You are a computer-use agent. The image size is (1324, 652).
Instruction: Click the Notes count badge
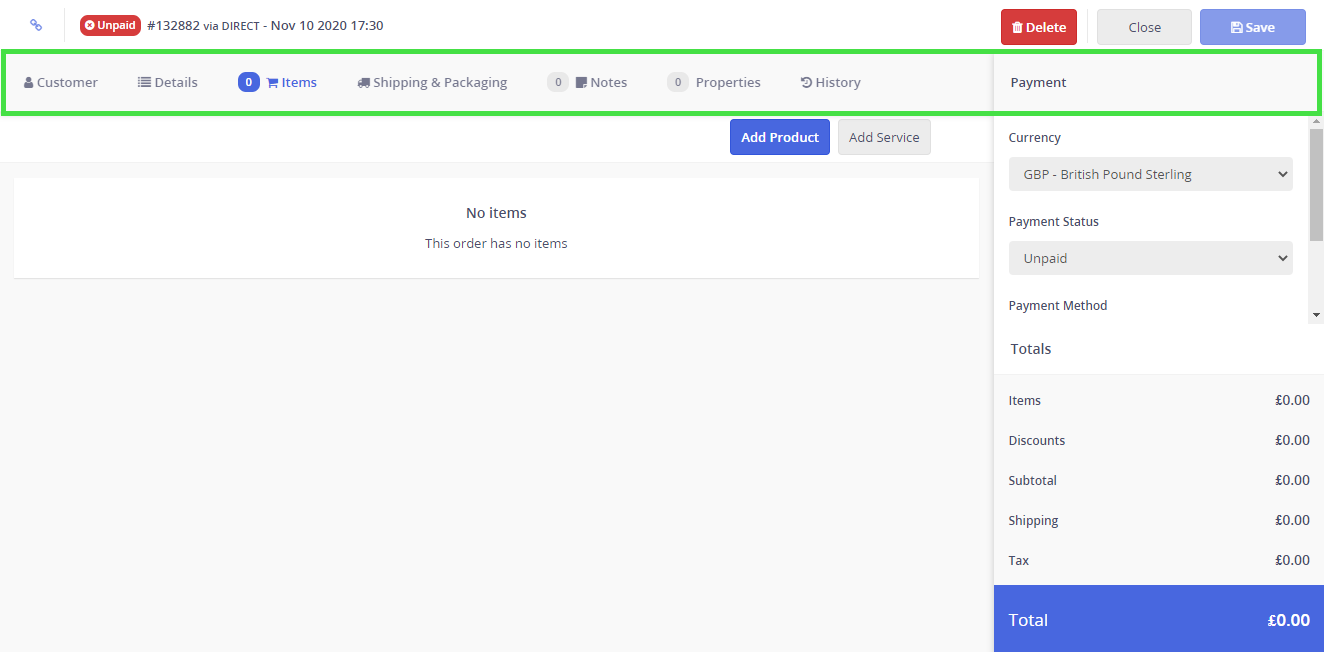click(557, 83)
